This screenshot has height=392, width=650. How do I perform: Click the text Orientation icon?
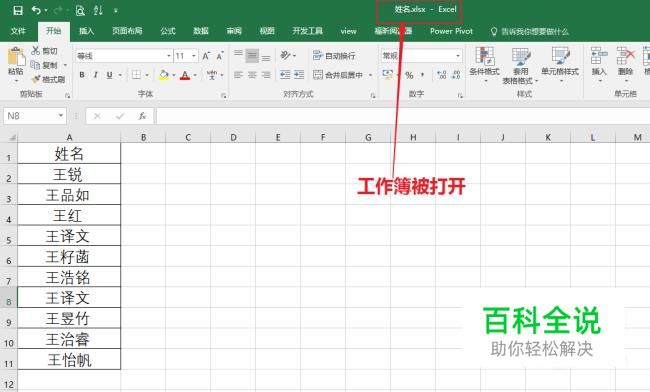point(285,55)
